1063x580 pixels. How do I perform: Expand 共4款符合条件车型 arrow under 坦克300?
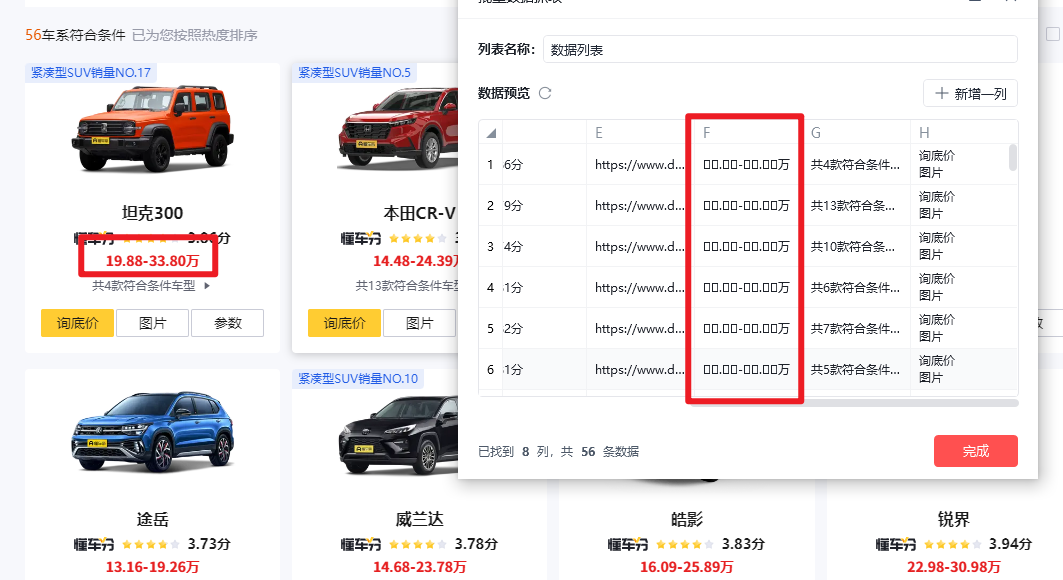click(x=207, y=286)
